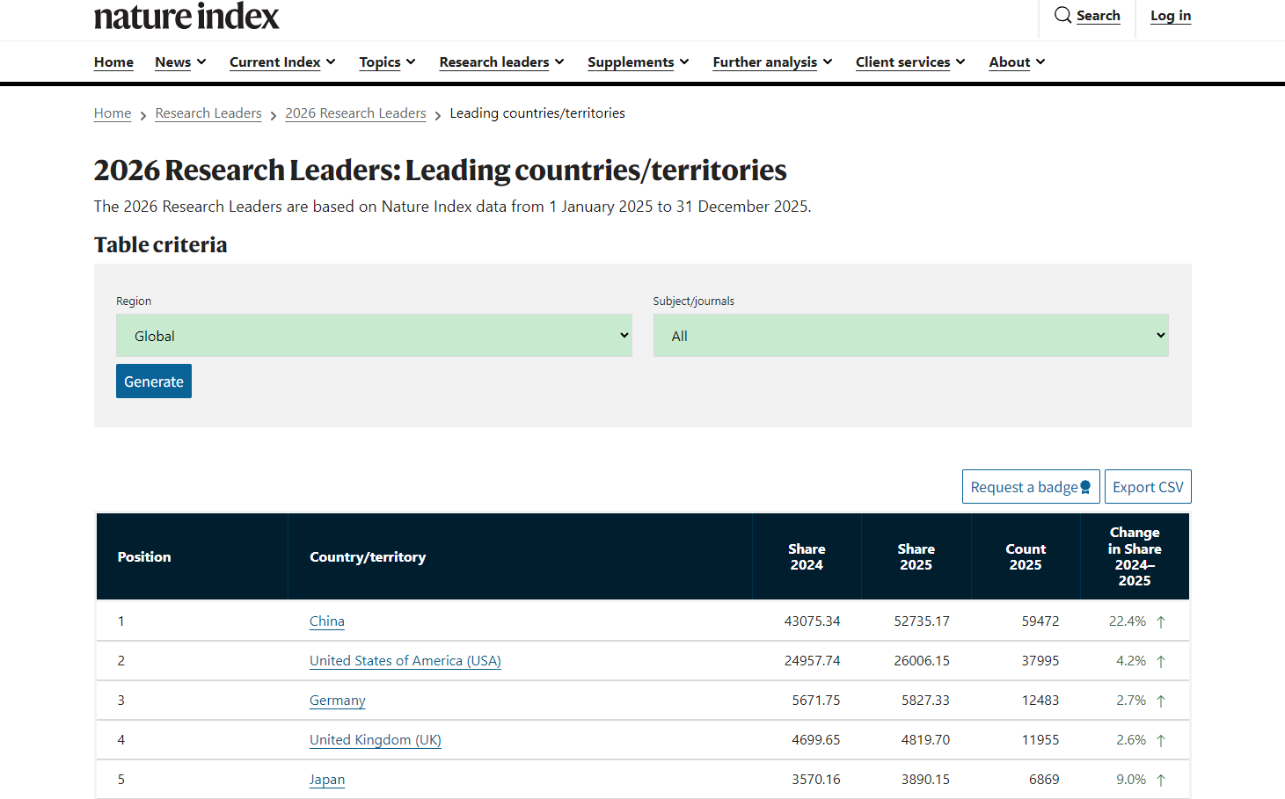Click Germany's Share 2025 value 5827.33
1285x799 pixels.
click(926, 701)
